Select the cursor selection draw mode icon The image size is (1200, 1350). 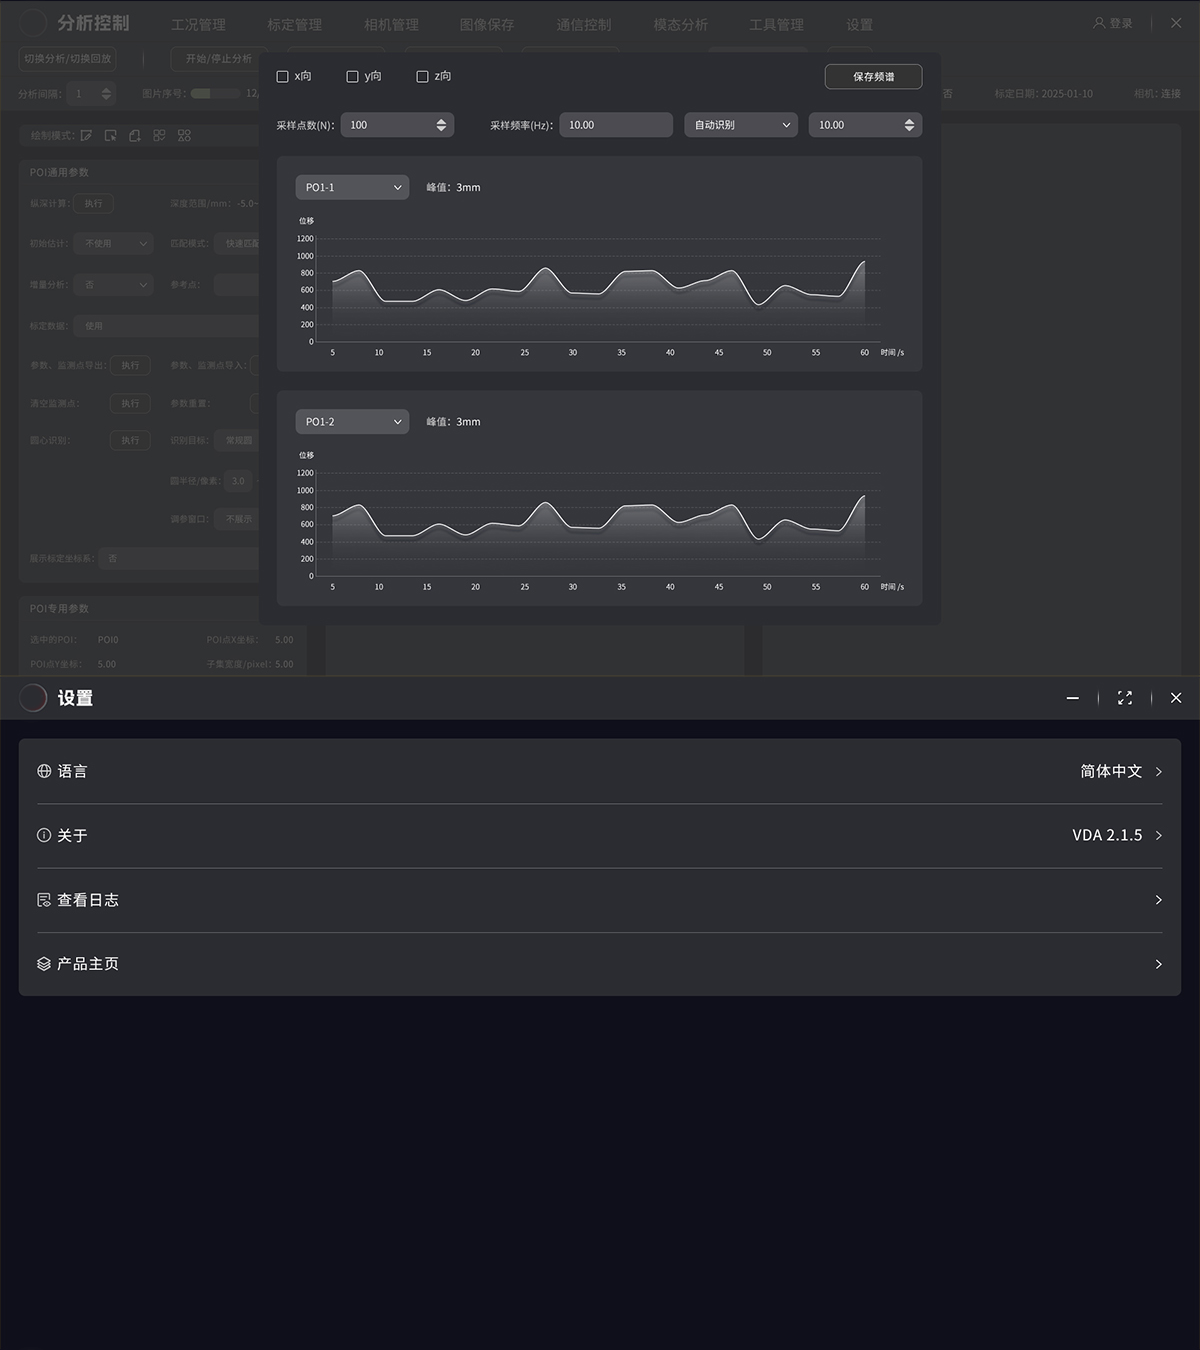[110, 135]
